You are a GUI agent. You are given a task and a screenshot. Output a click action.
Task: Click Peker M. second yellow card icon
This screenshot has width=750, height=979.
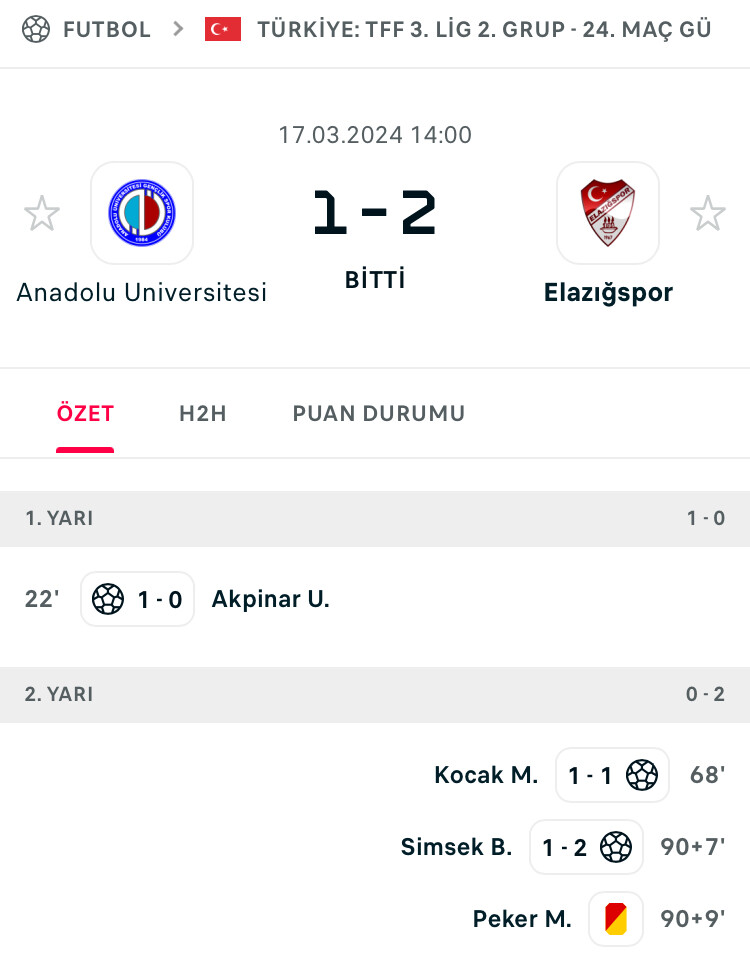pos(616,919)
